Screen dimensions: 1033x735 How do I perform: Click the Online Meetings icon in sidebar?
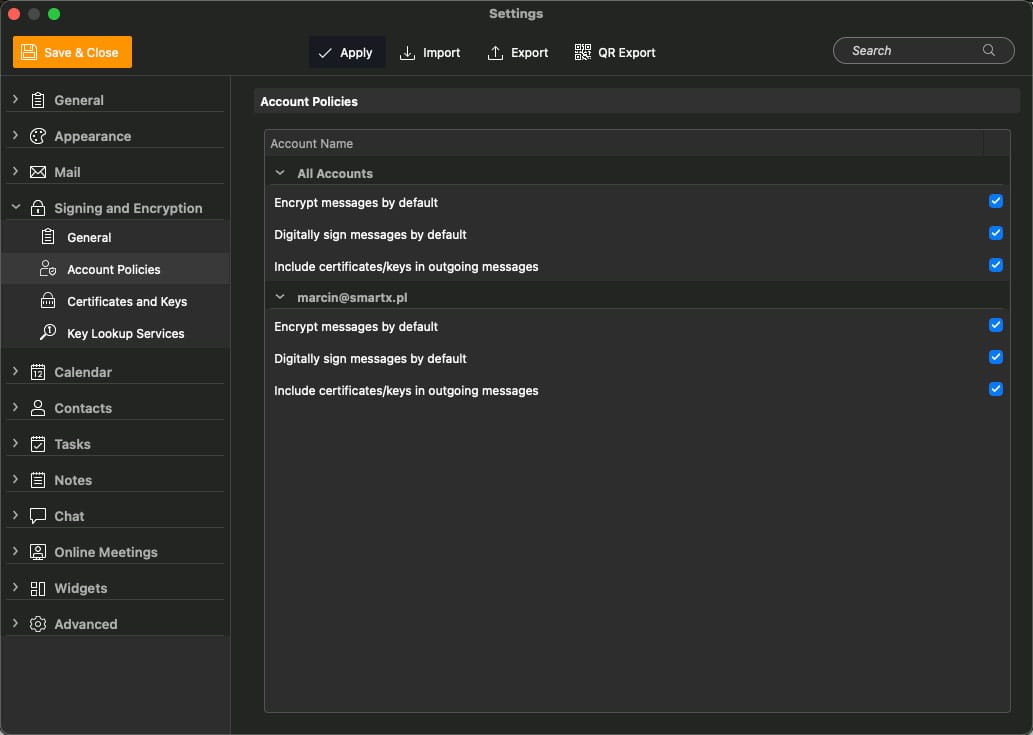pyautogui.click(x=38, y=552)
